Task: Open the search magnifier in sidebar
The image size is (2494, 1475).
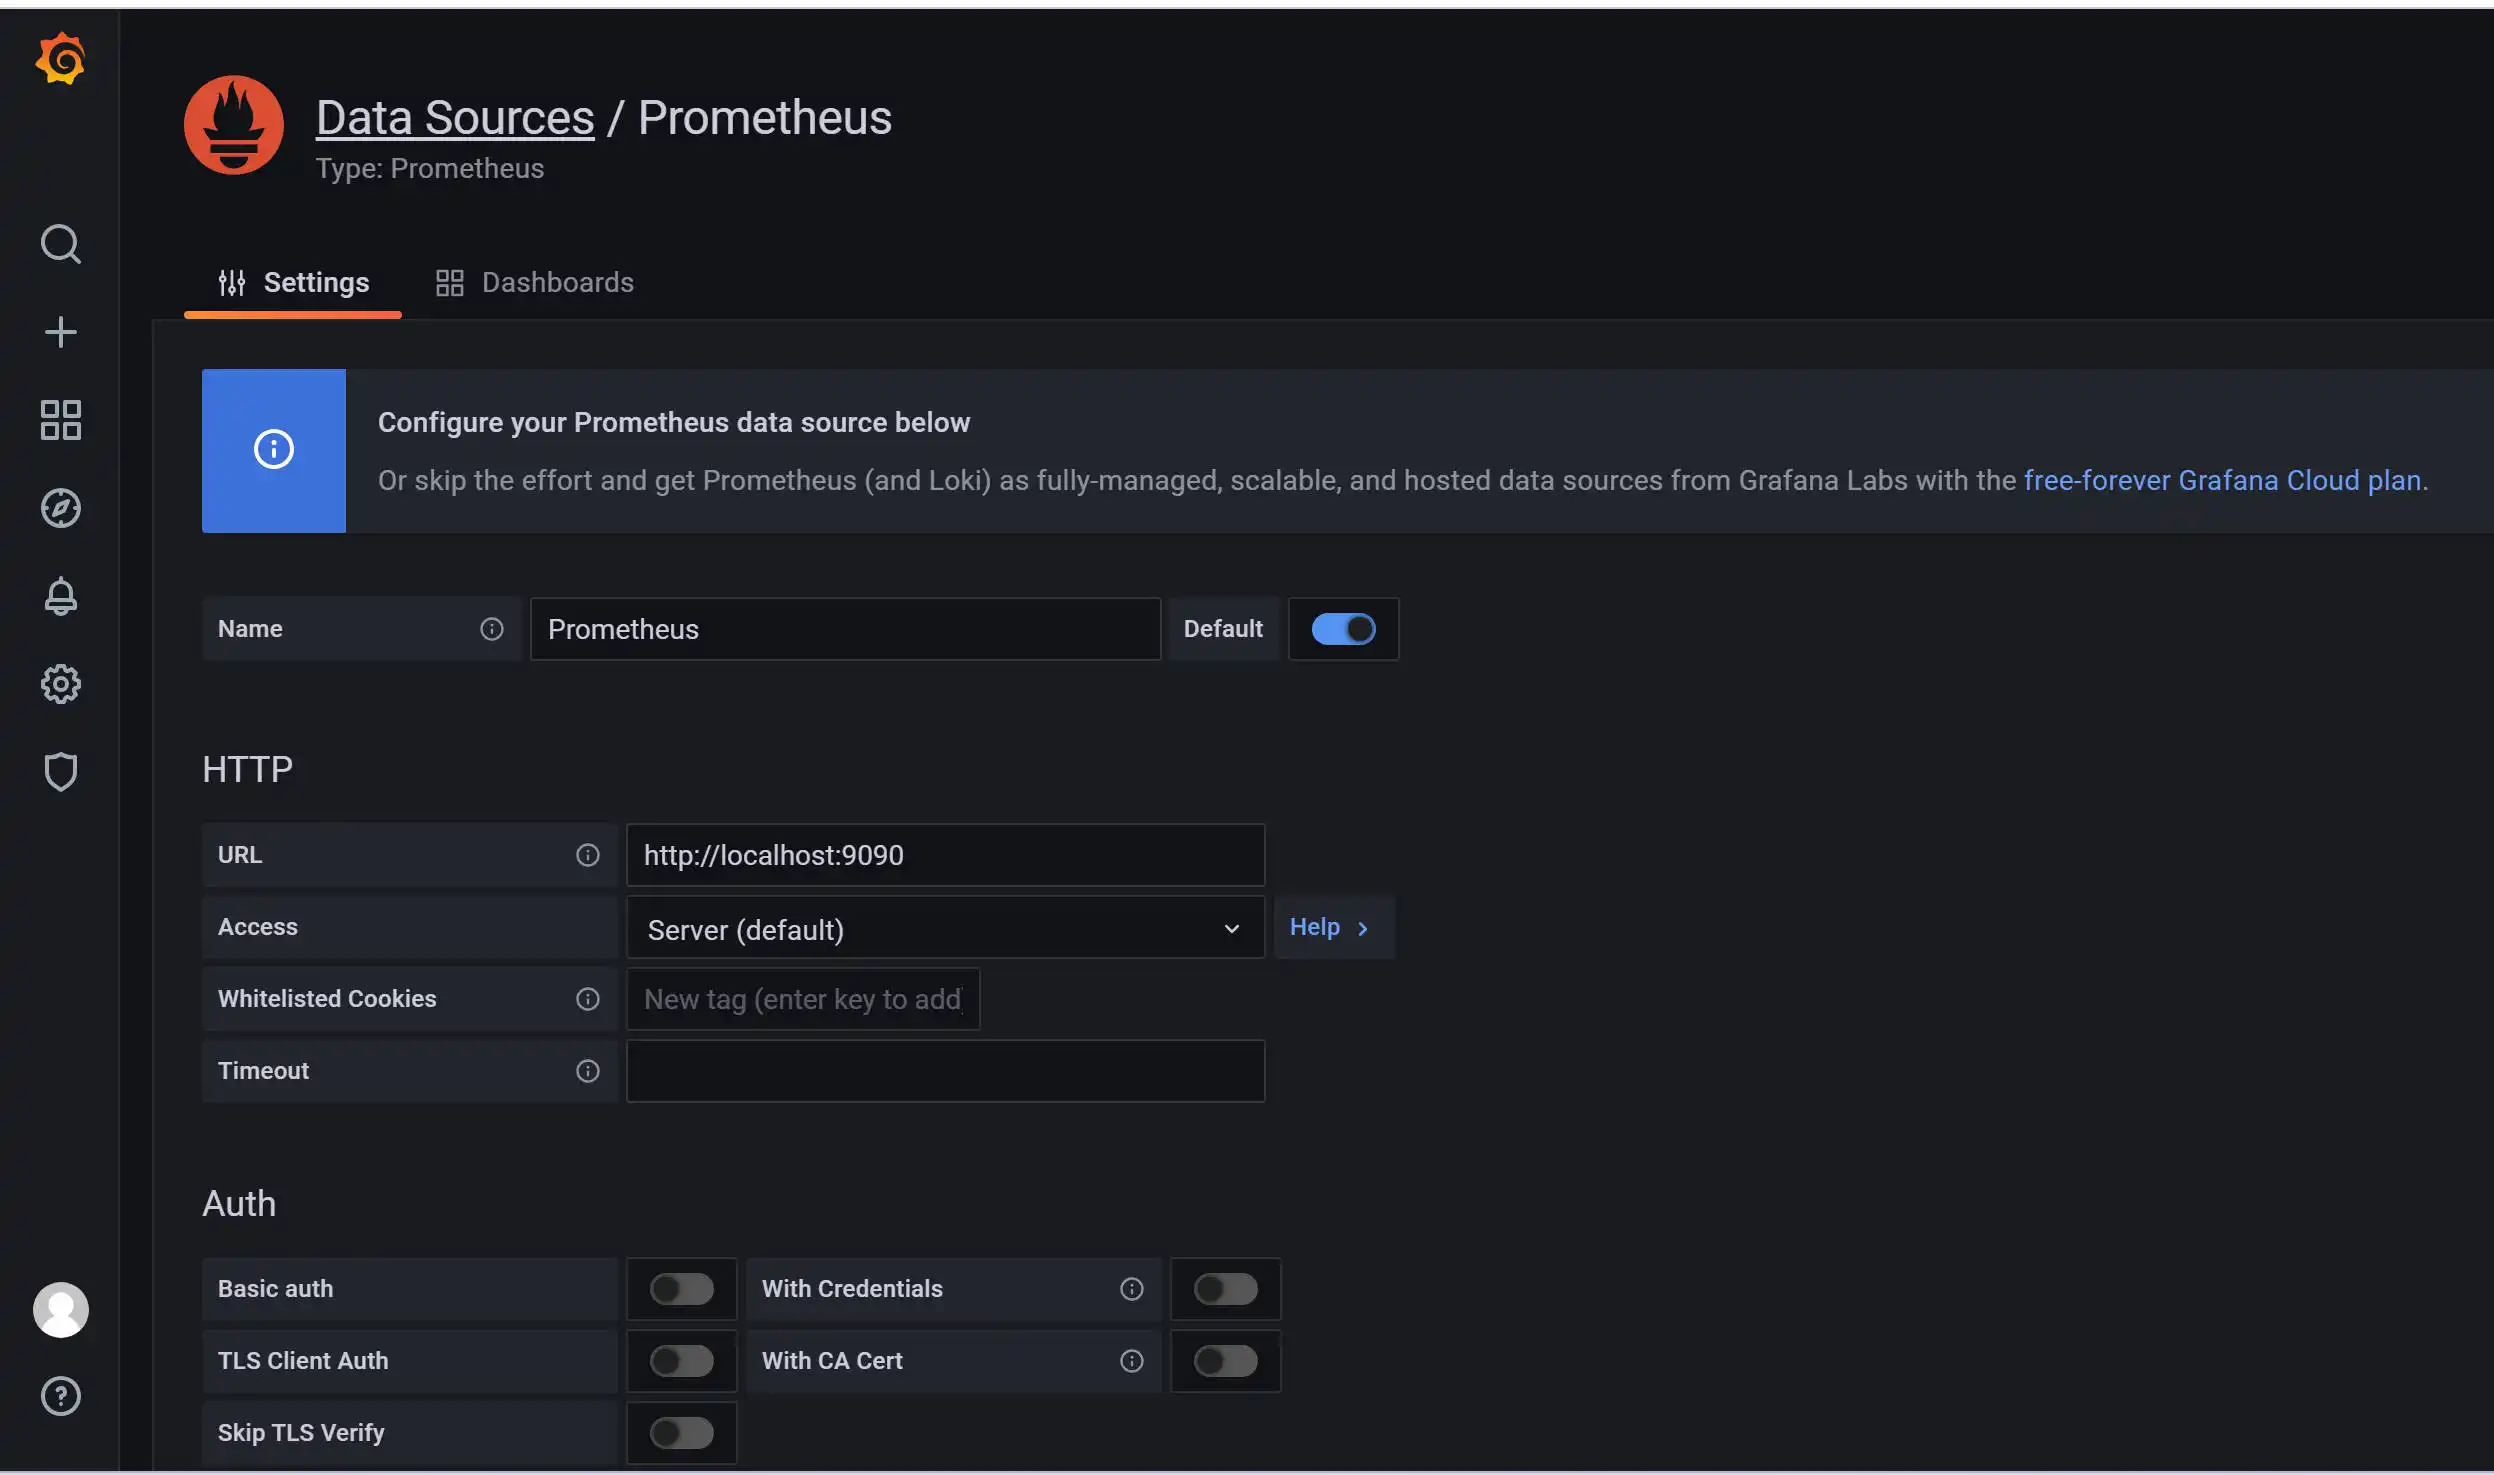Action: pyautogui.click(x=60, y=244)
